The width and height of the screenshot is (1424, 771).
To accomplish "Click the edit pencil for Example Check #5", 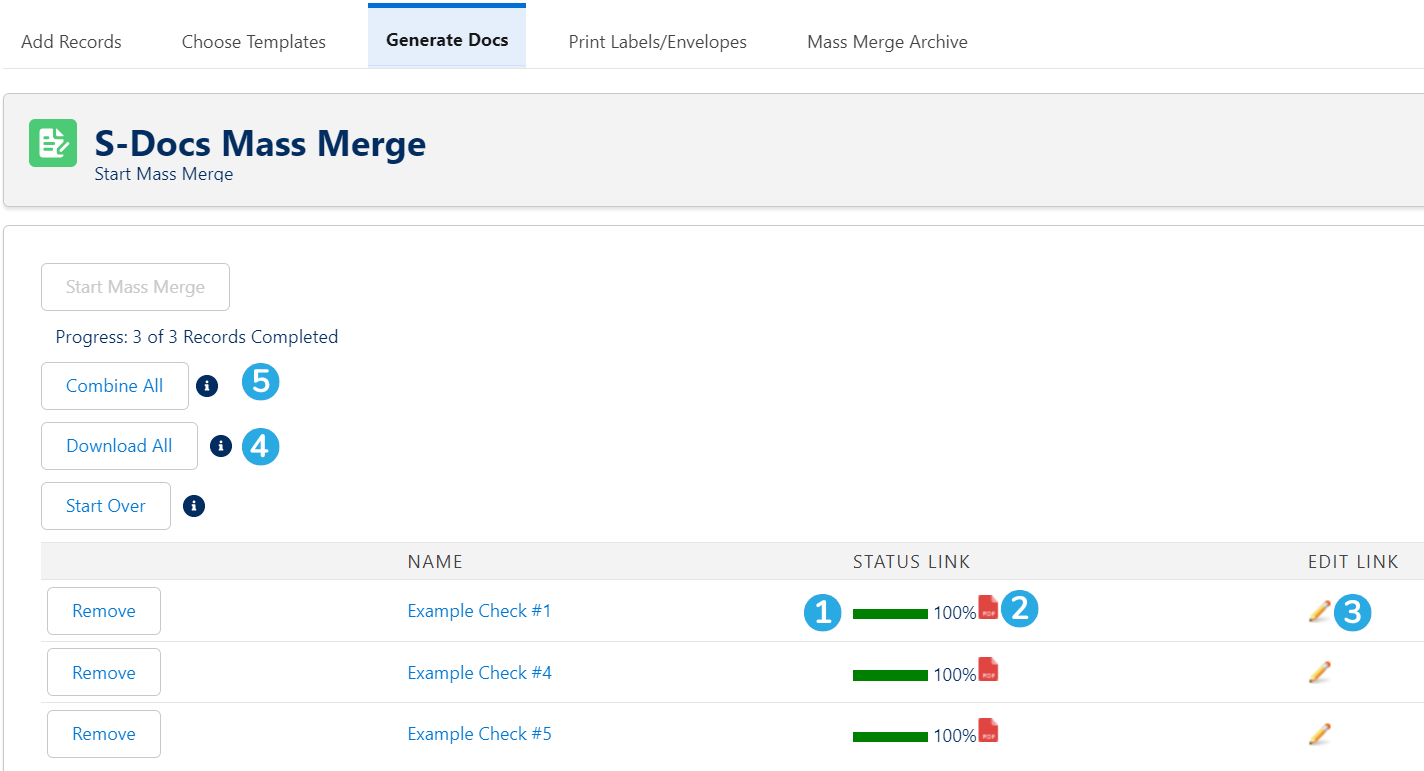I will [x=1319, y=734].
